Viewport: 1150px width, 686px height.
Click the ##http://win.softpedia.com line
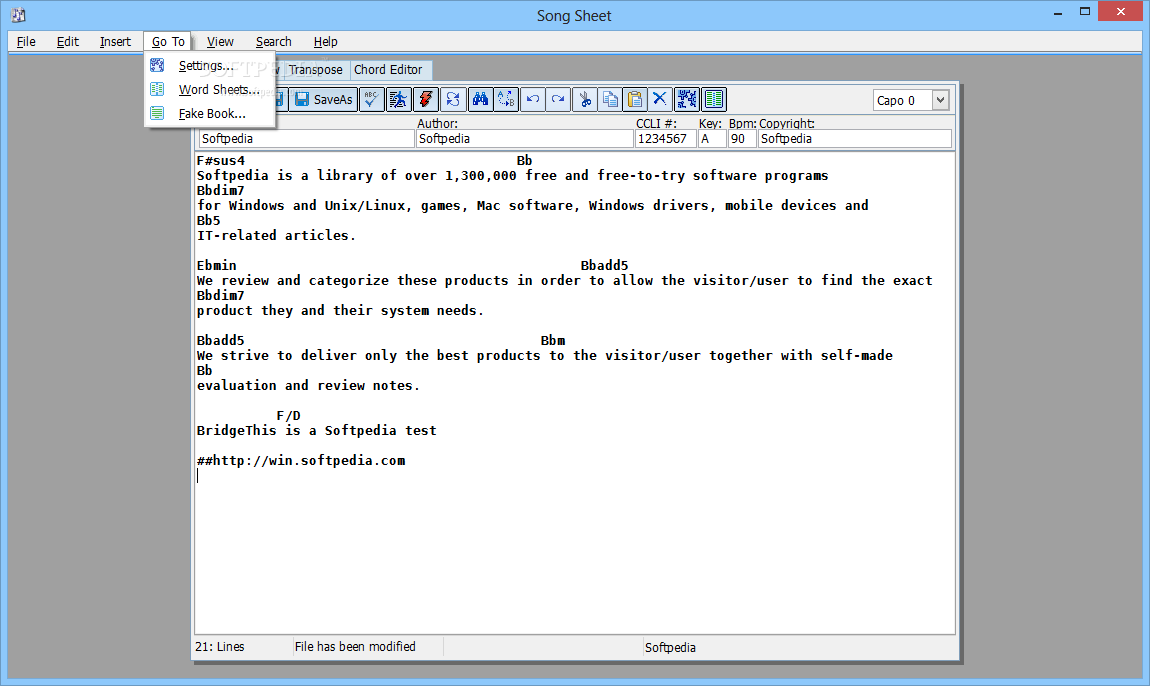[x=301, y=461]
